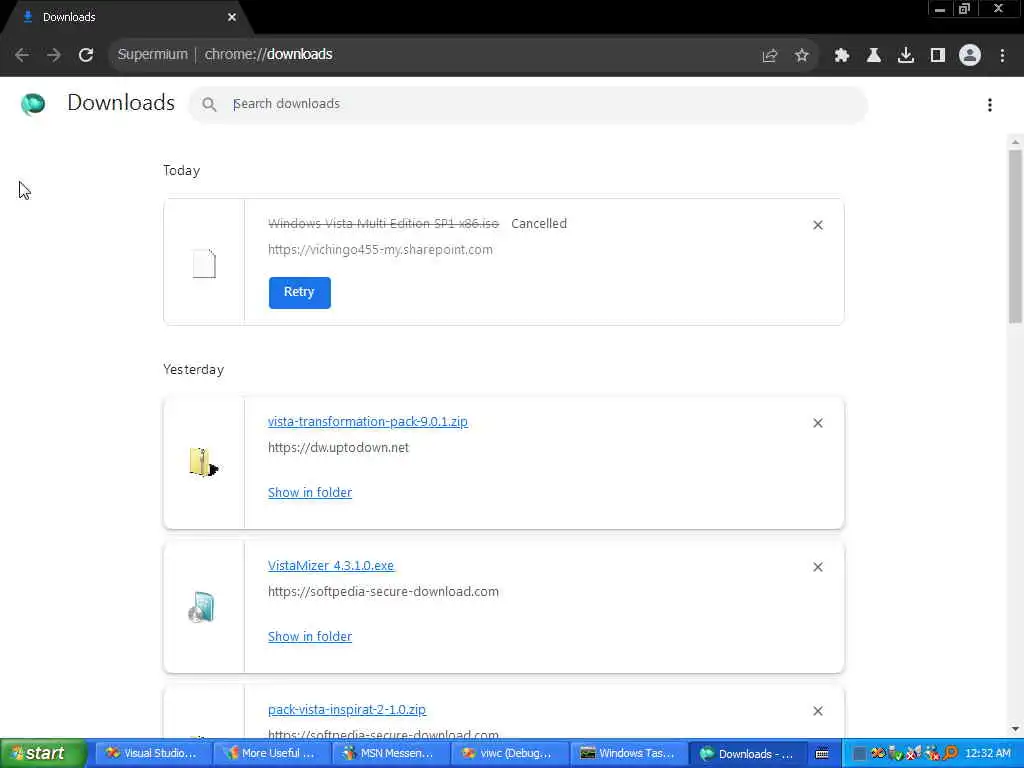
Task: Click the orange magnifier tray icon
Action: (950, 754)
